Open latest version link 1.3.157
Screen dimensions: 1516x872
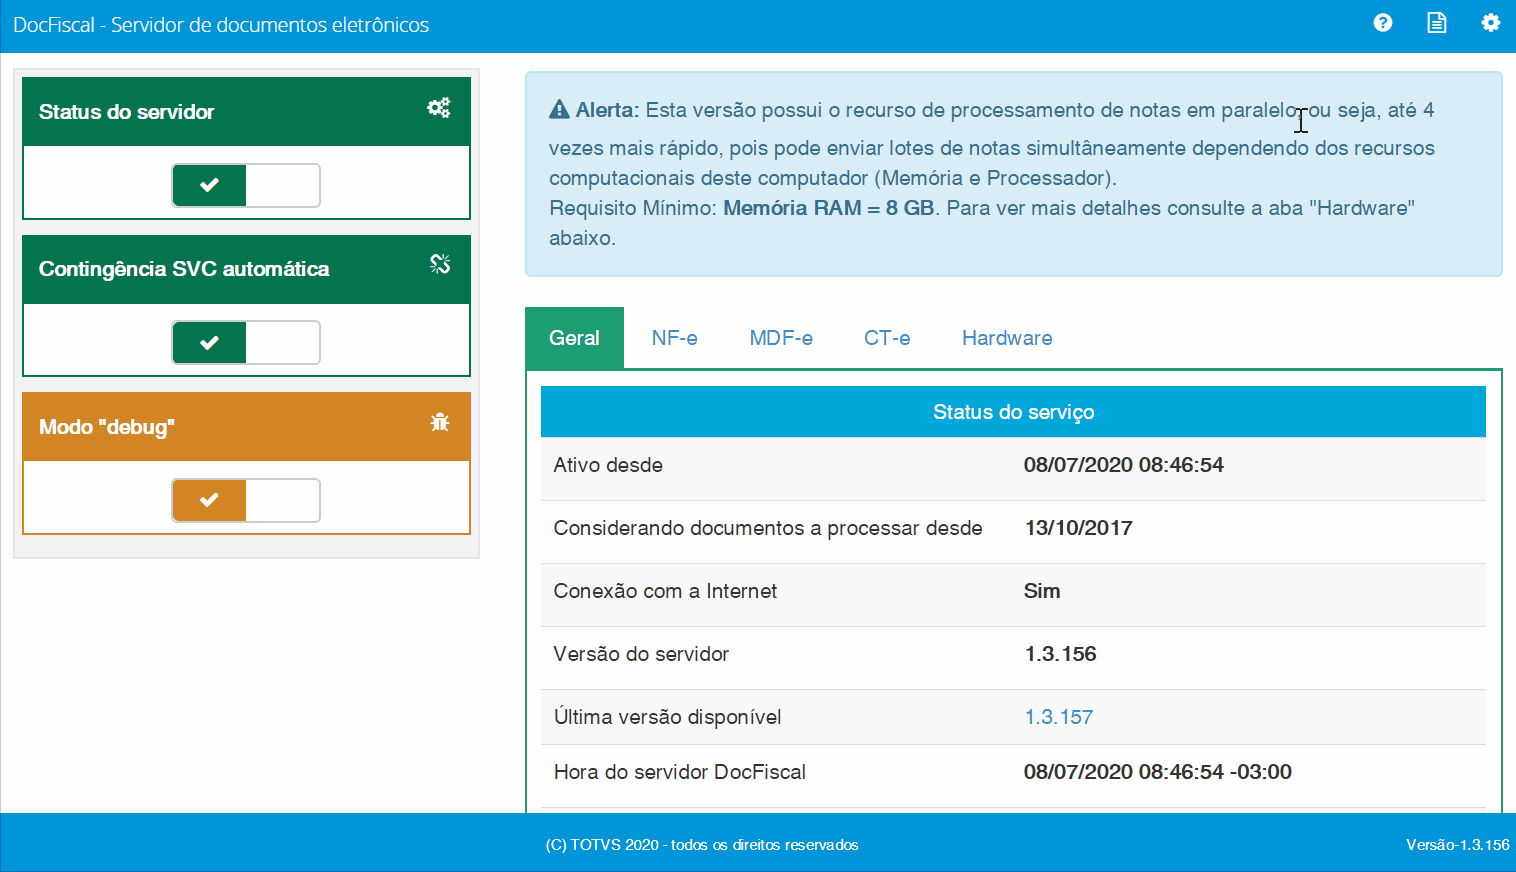(x=1058, y=717)
